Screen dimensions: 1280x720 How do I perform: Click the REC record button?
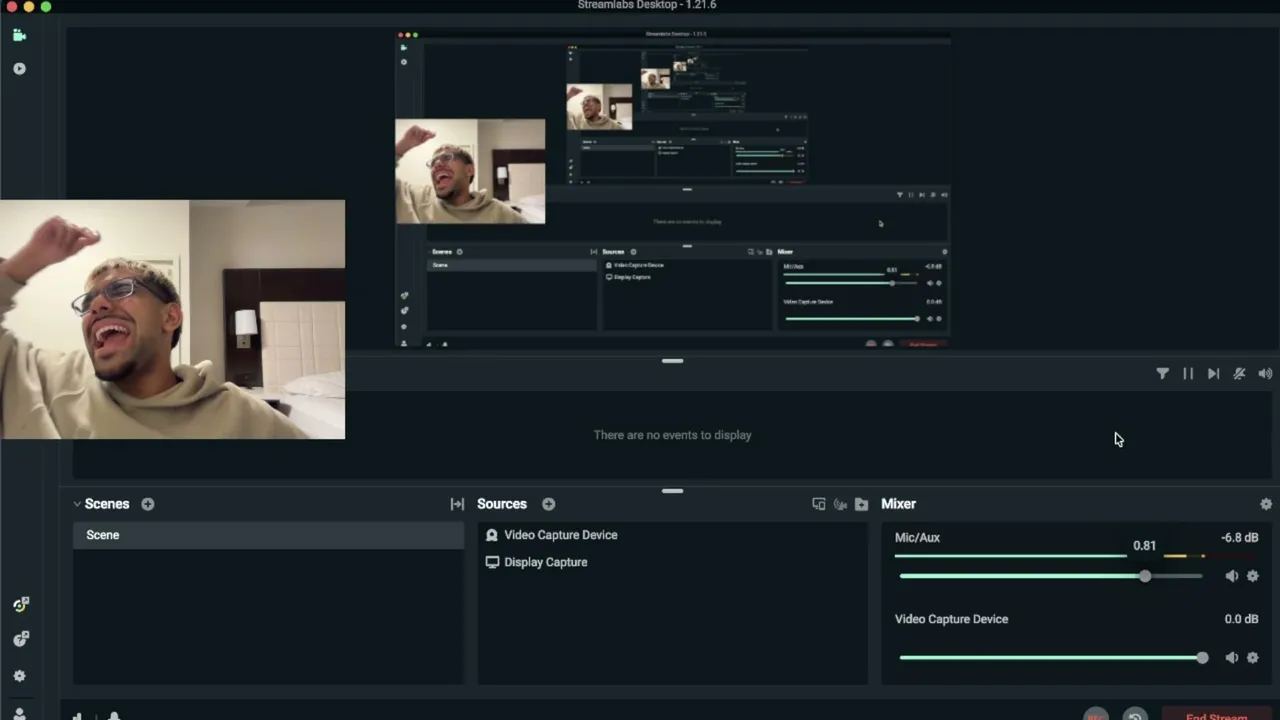(x=1097, y=715)
